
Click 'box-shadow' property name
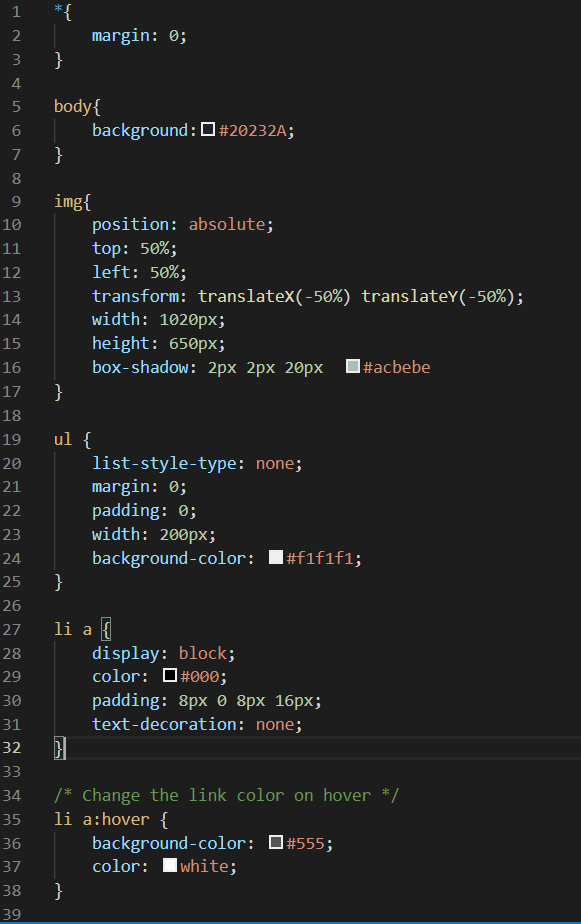click(x=140, y=367)
